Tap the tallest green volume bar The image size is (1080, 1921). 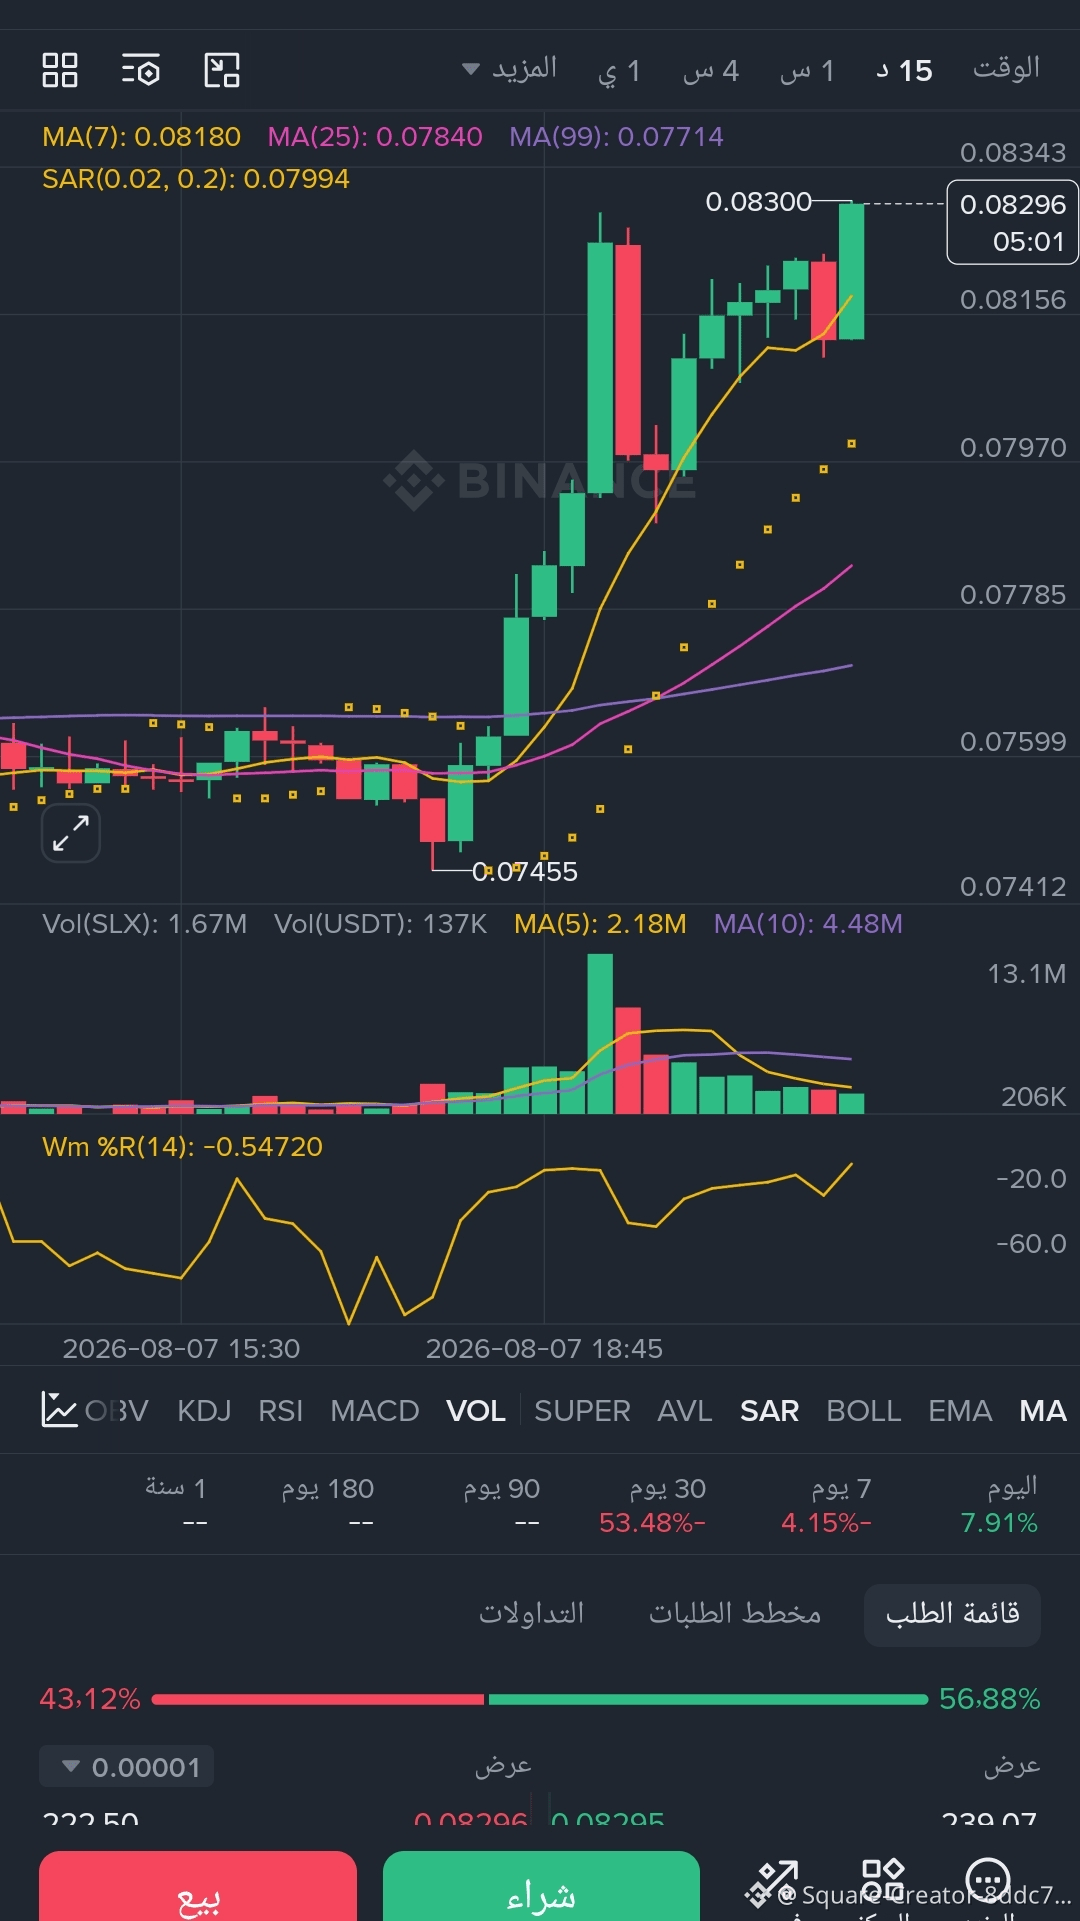pos(600,1033)
